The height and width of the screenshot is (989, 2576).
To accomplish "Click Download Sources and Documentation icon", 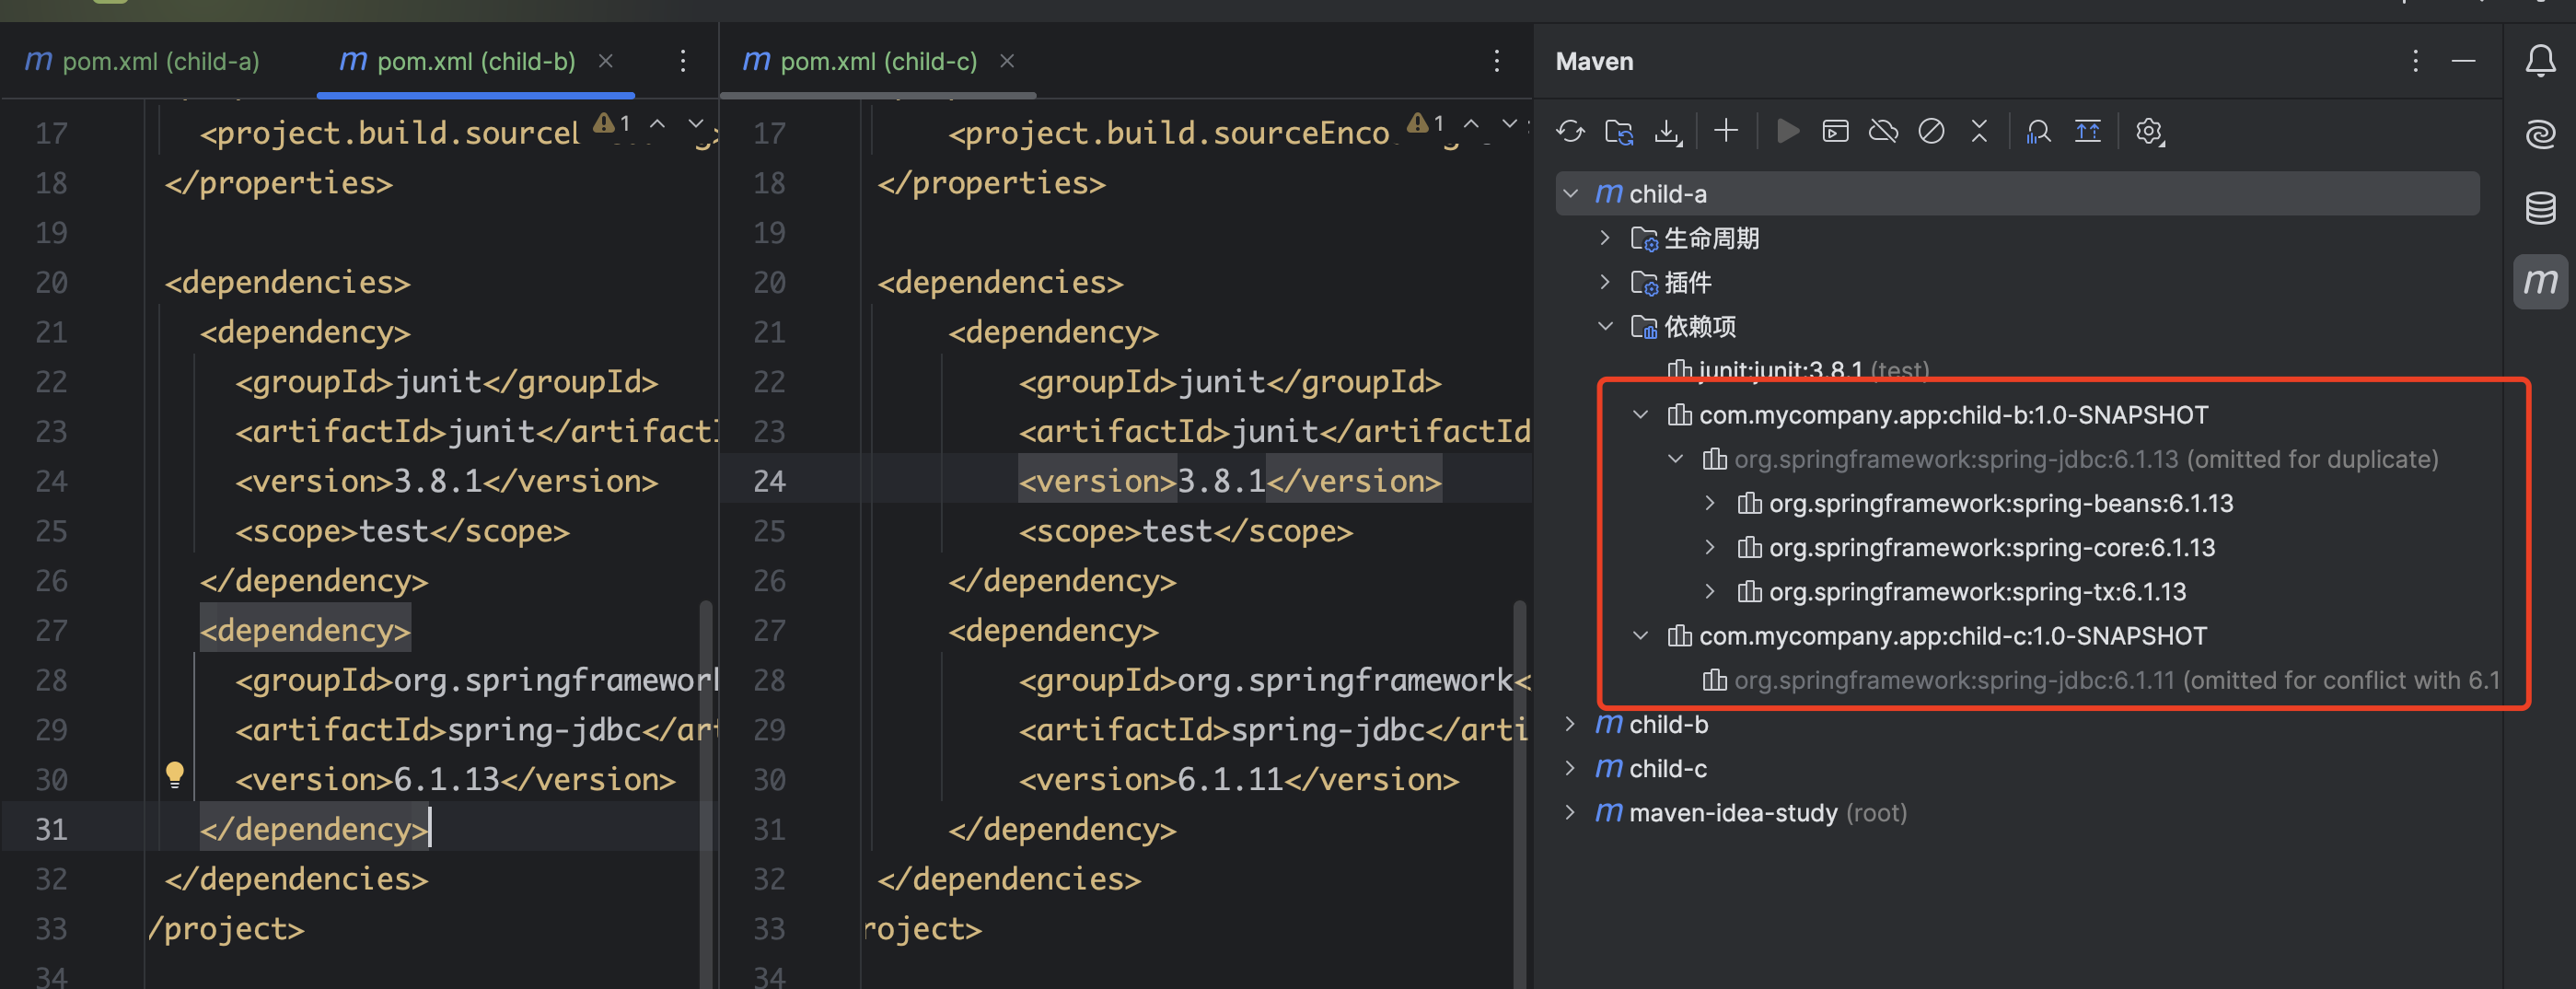I will [x=1667, y=131].
